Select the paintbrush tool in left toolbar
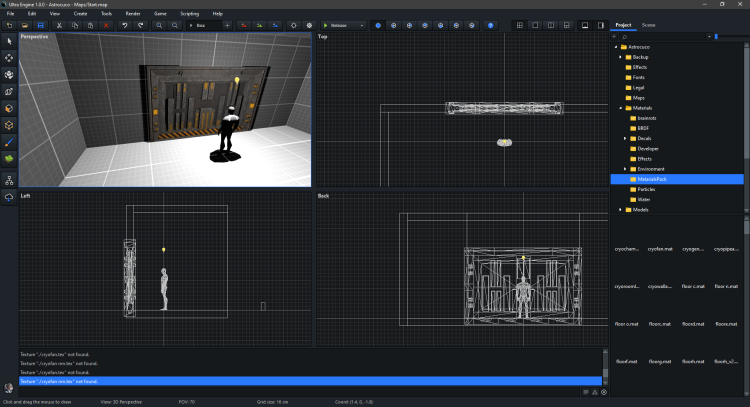This screenshot has height=407, width=750. (9, 141)
